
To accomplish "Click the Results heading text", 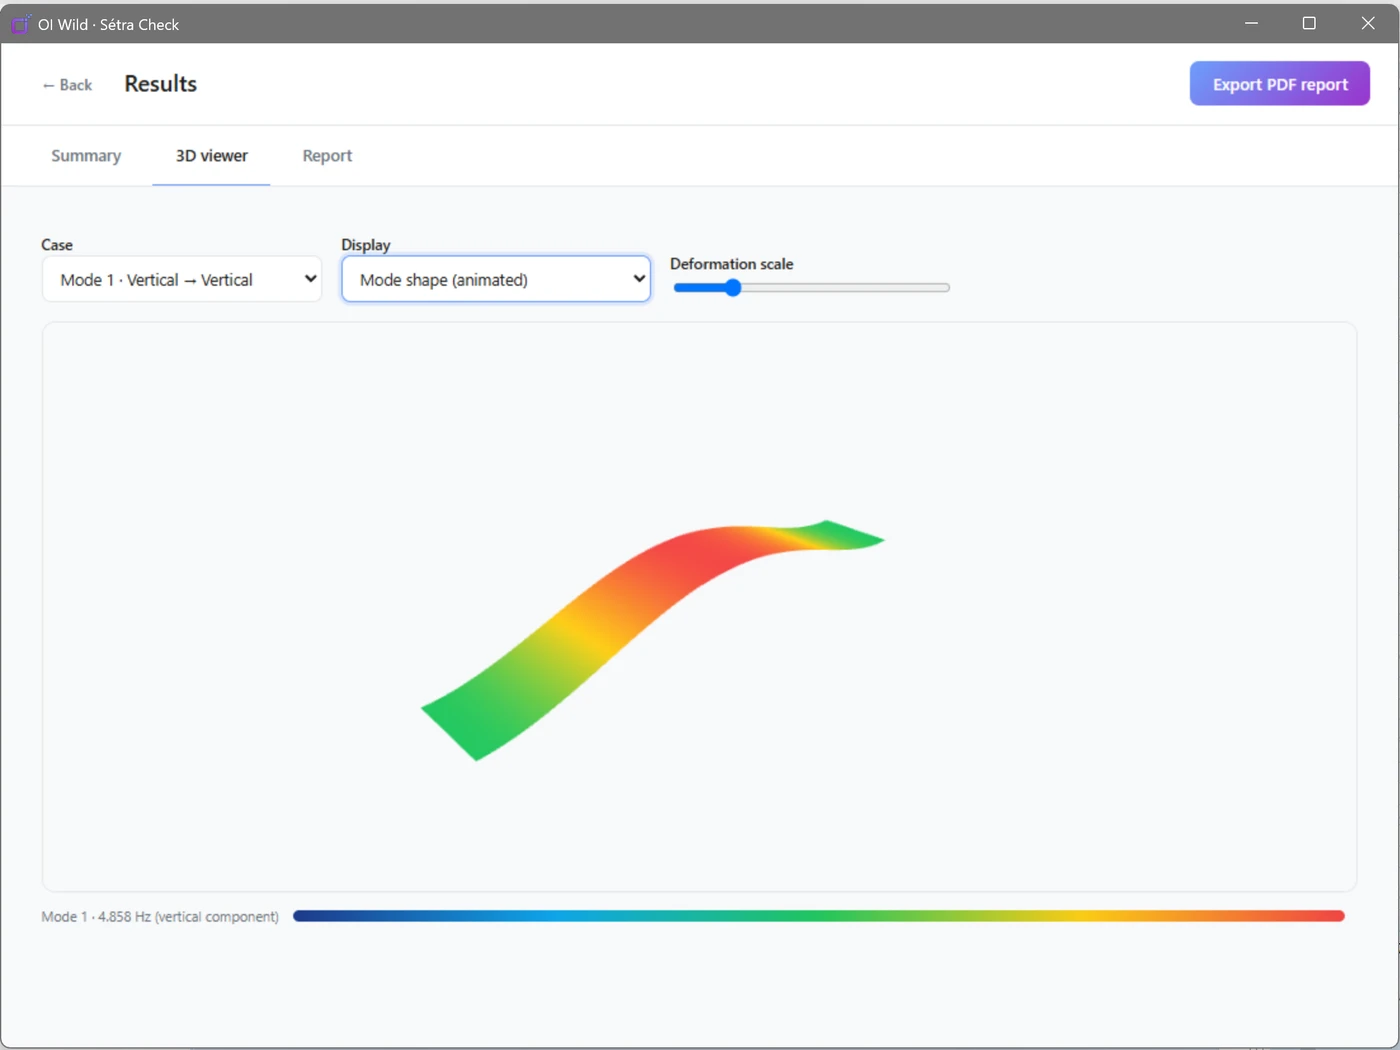I will point(161,84).
